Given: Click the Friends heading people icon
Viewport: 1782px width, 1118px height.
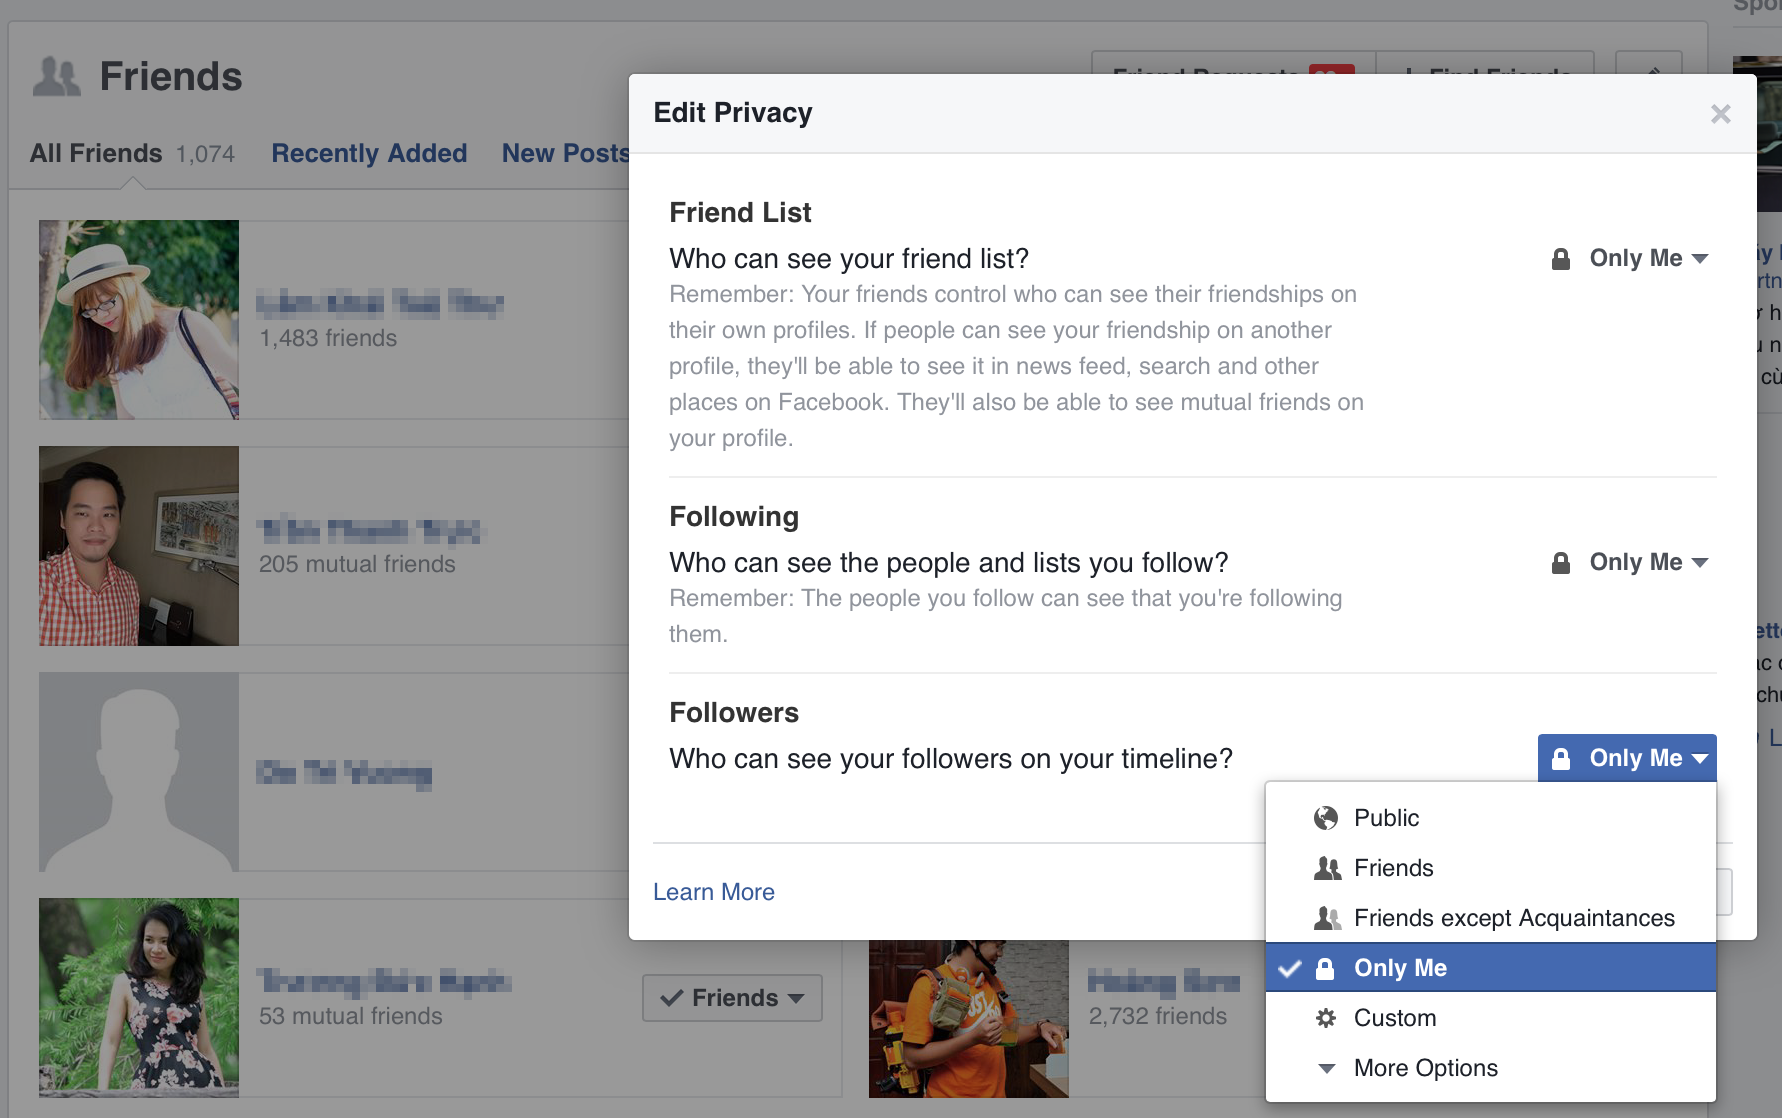Looking at the screenshot, I should coord(57,75).
